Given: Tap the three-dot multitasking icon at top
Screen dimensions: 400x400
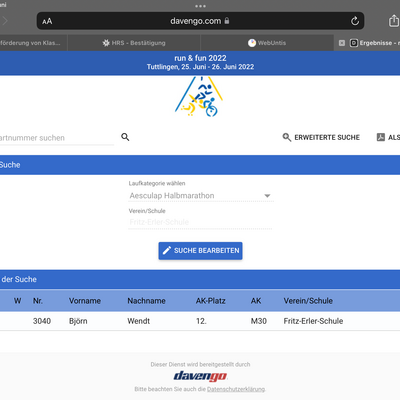Looking at the screenshot, I should [x=200, y=6].
